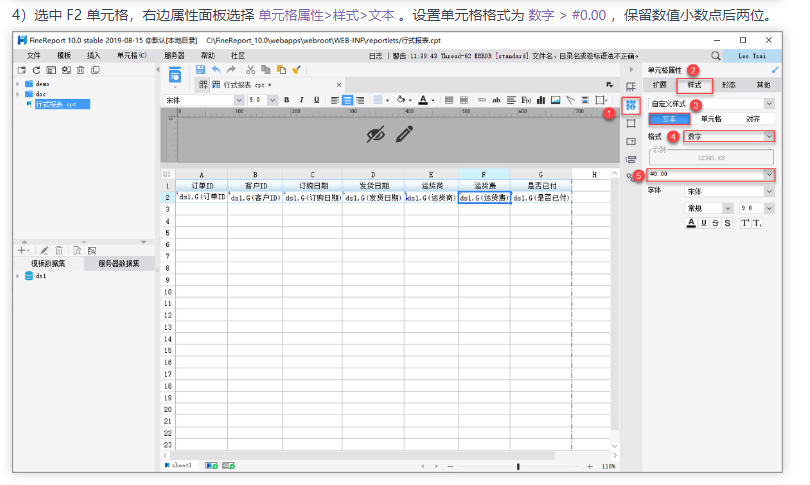Image resolution: width=810 pixels, height=485 pixels.
Task: Toggle underline formatting button U
Action: point(316,100)
